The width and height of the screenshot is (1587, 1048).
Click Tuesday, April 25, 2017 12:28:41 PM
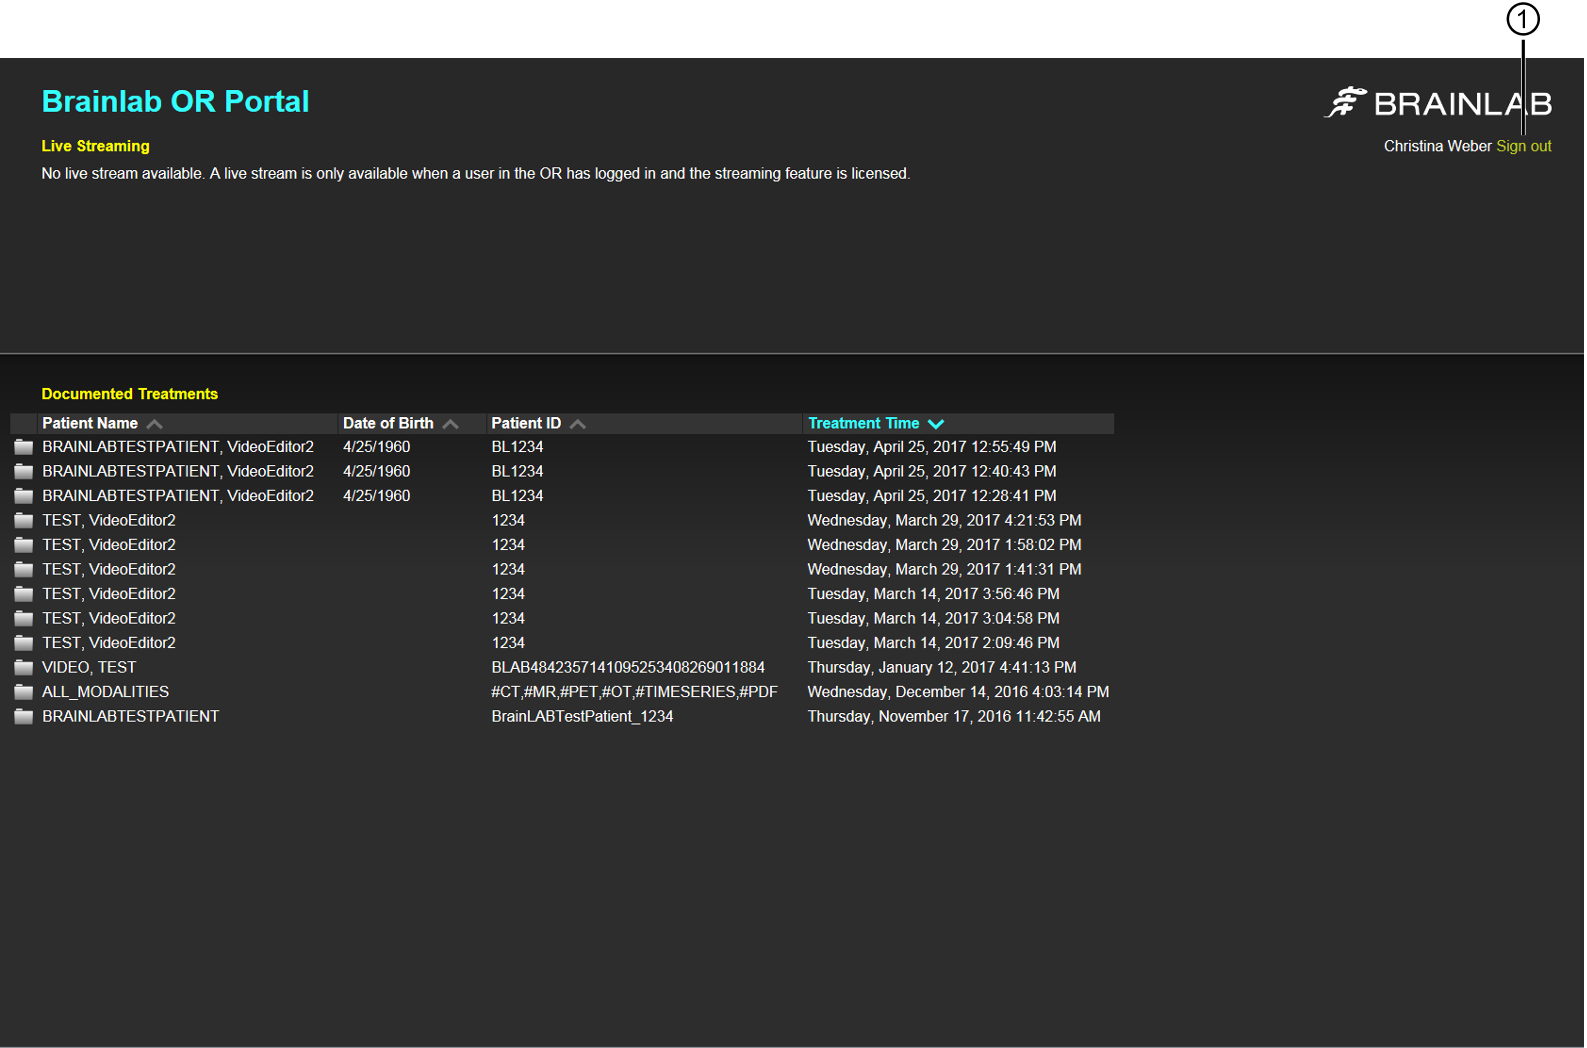pos(932,496)
